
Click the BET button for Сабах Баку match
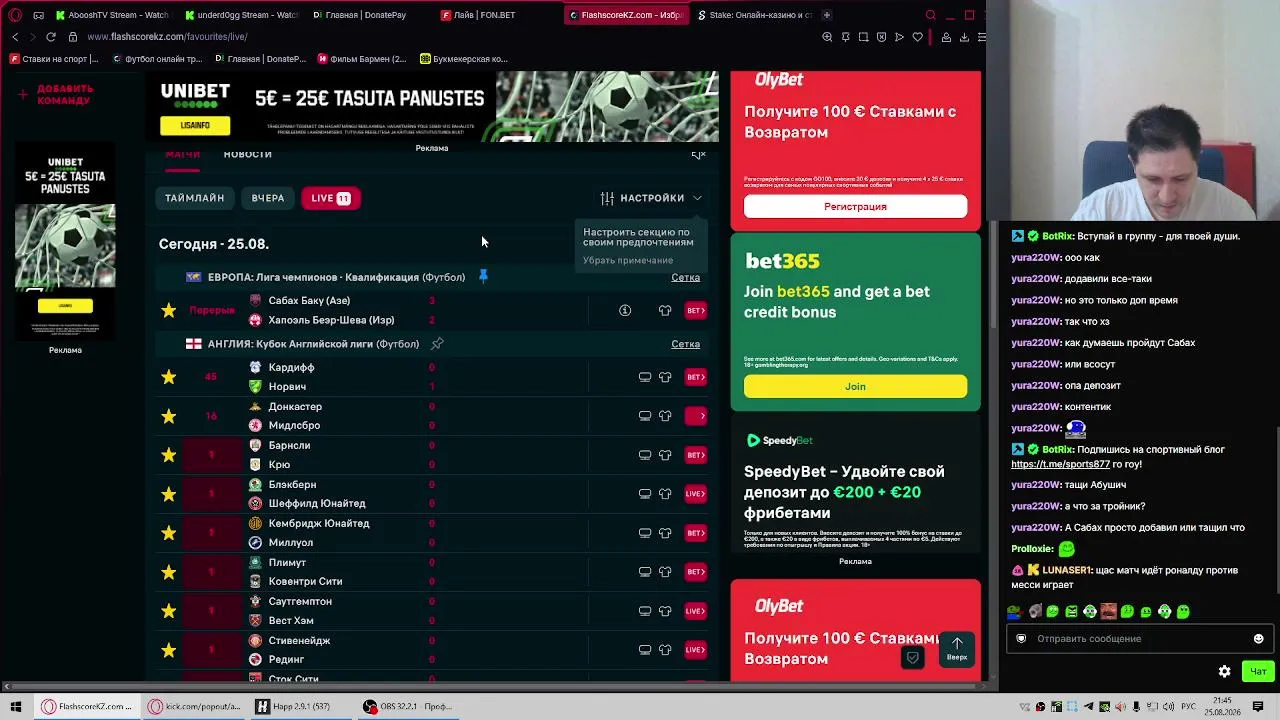pos(695,310)
